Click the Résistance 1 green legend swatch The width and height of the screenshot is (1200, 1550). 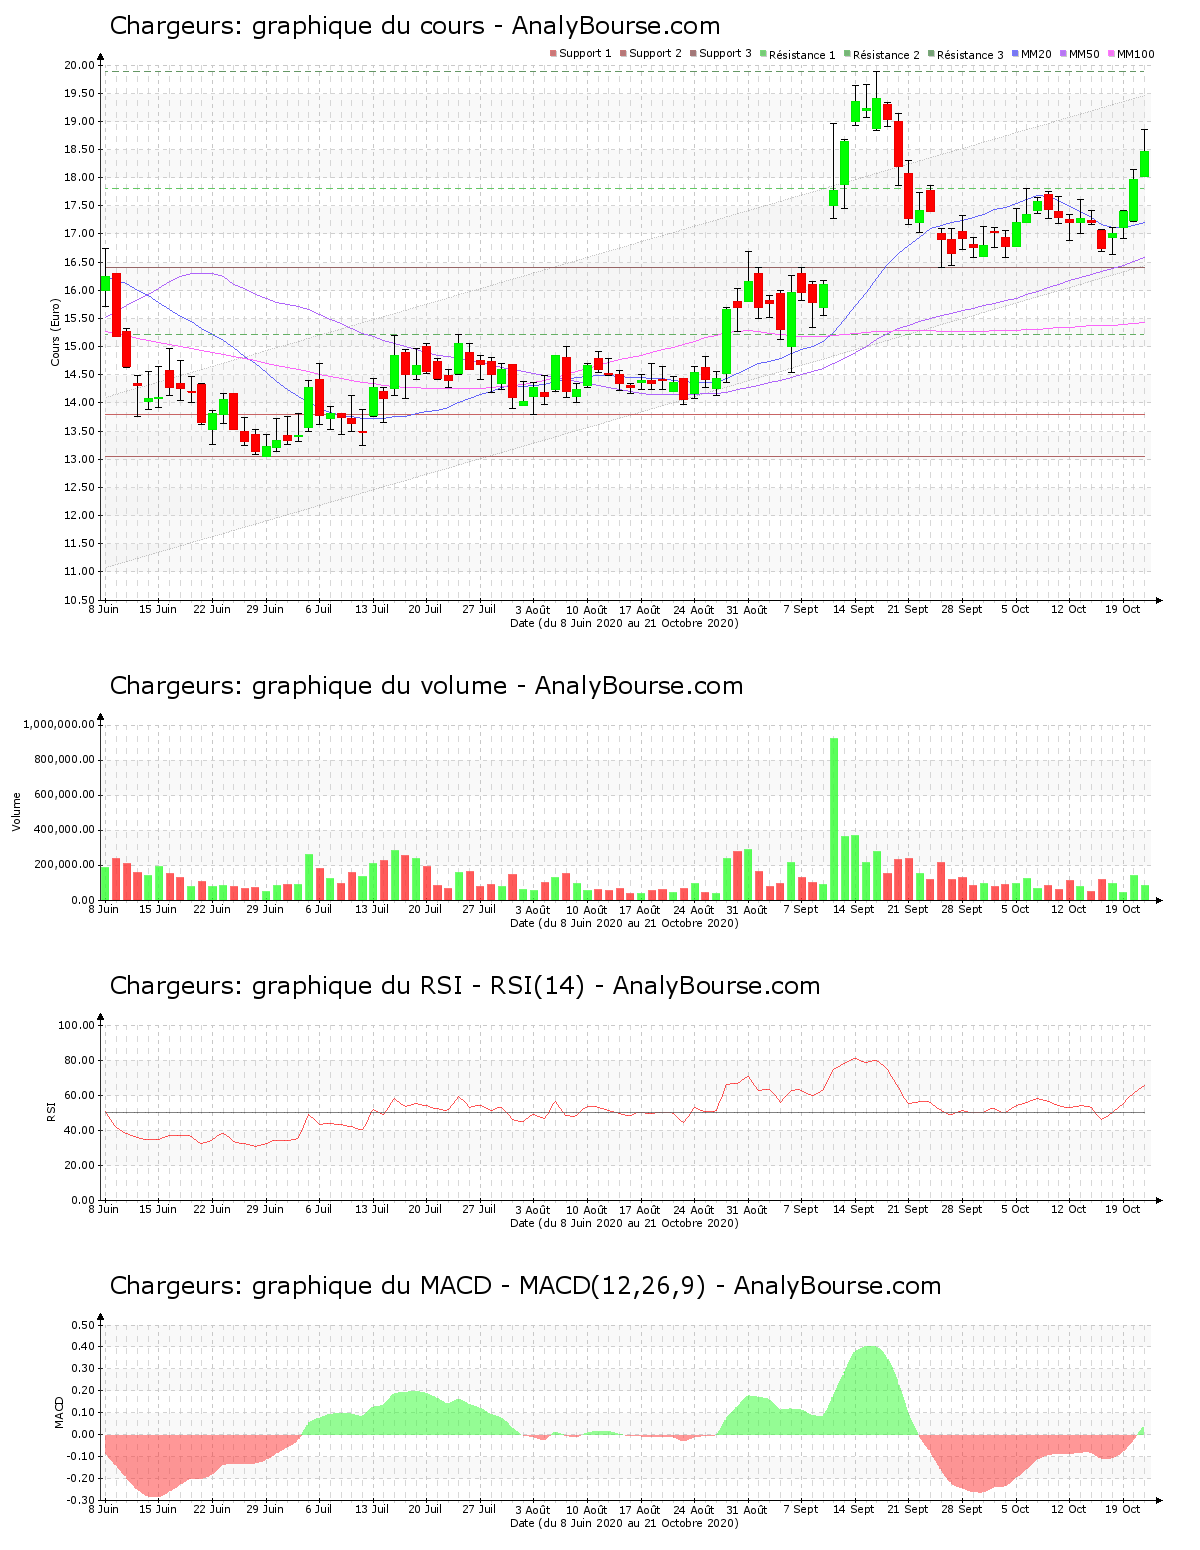pyautogui.click(x=763, y=54)
